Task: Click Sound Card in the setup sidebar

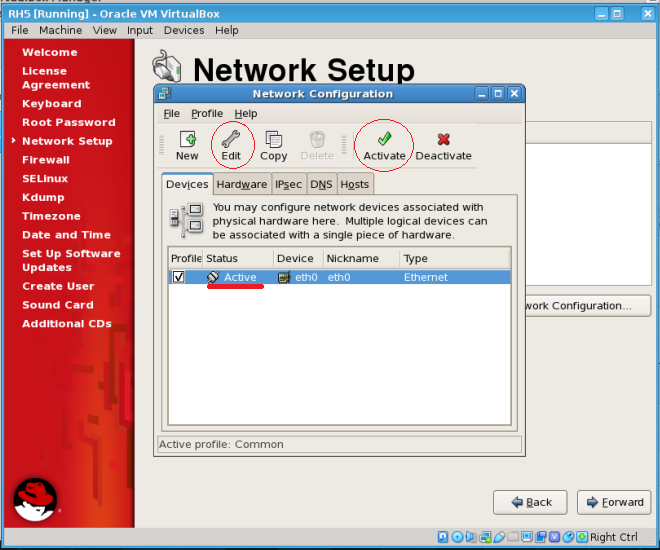Action: [x=58, y=305]
